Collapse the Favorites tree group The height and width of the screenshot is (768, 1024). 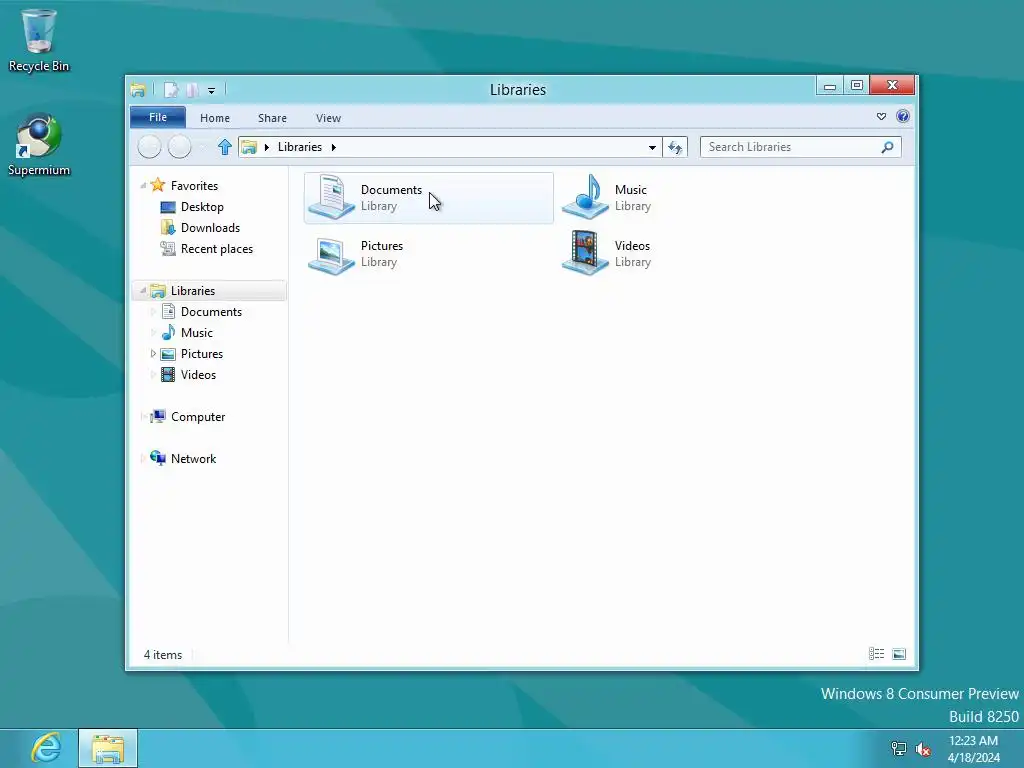143,186
